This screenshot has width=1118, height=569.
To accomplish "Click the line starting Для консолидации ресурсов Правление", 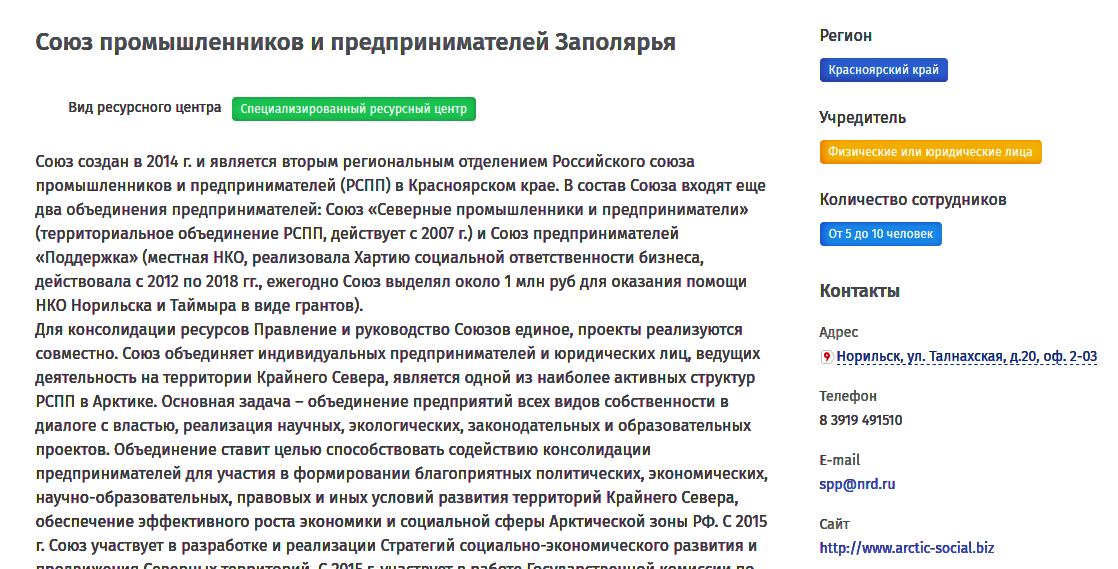I will click(x=389, y=329).
